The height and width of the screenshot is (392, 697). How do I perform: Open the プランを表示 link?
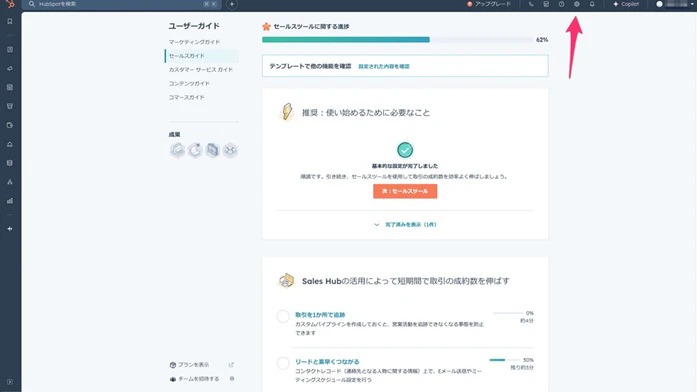click(193, 365)
